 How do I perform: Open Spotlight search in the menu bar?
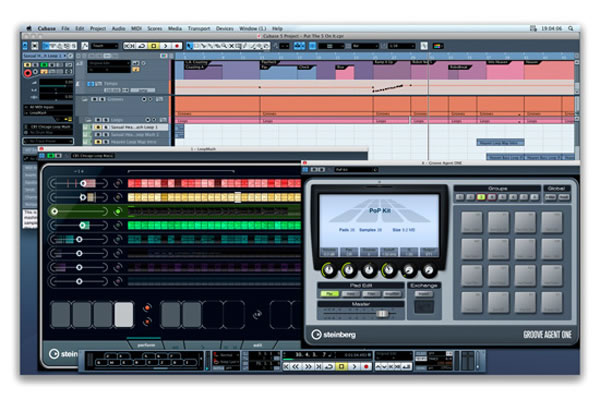click(571, 28)
